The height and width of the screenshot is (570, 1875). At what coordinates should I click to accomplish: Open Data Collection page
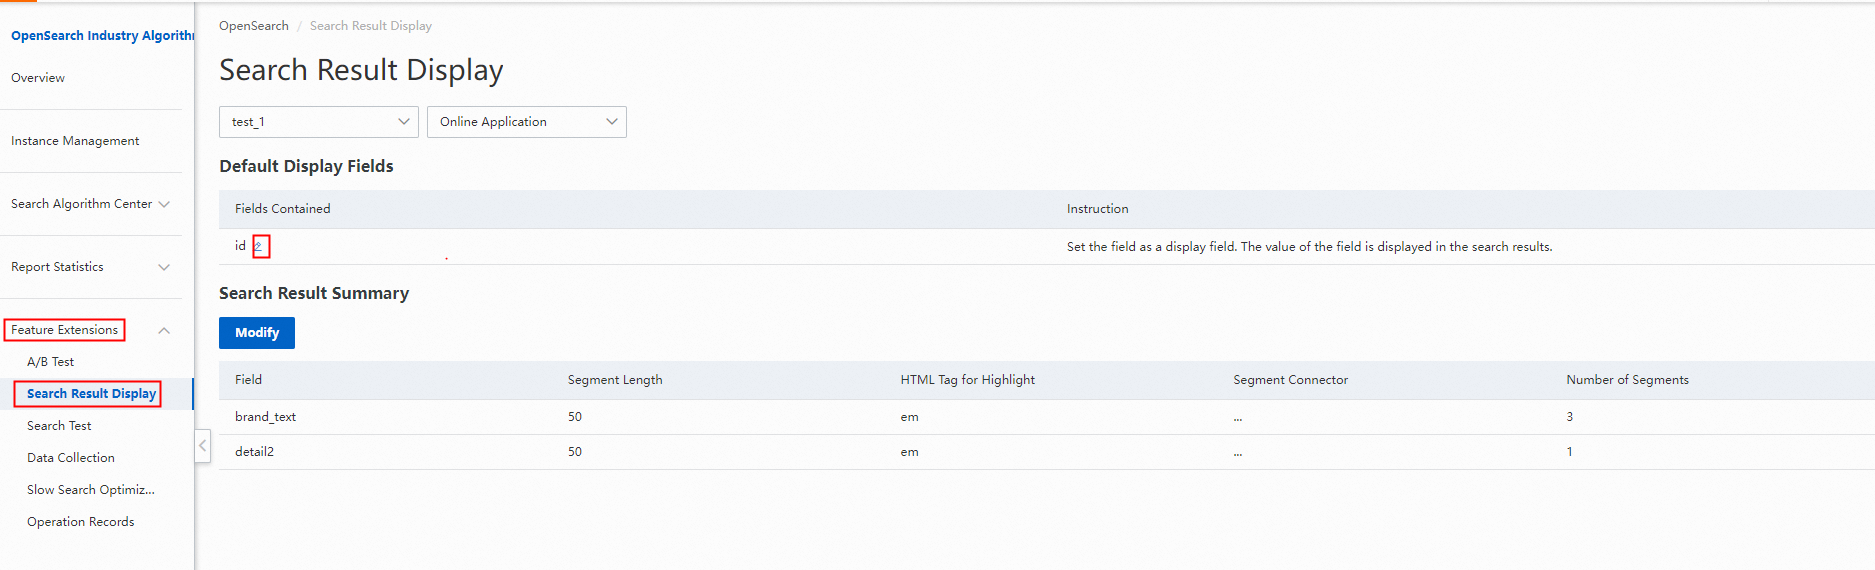pyautogui.click(x=71, y=458)
